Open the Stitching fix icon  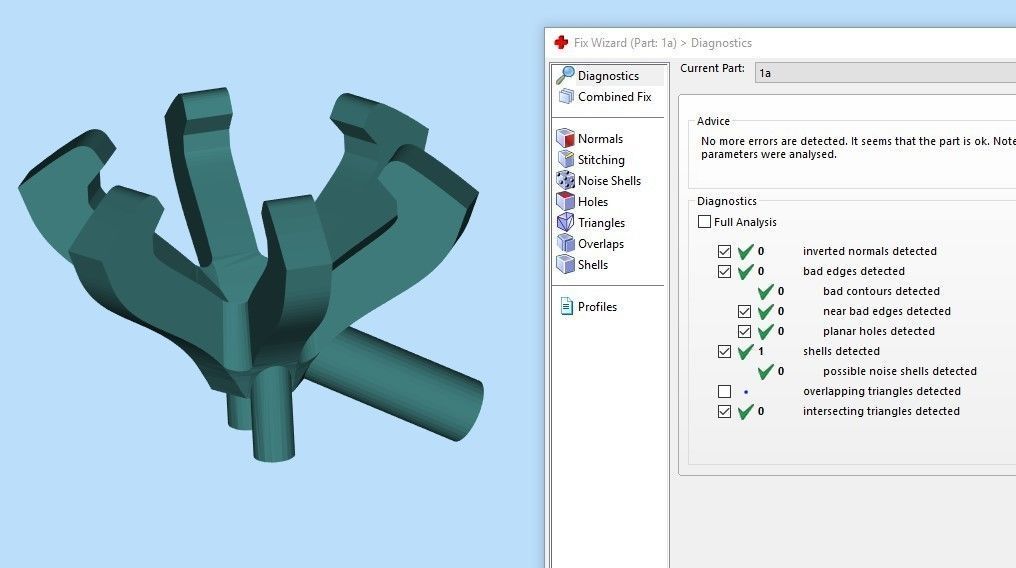click(x=565, y=159)
